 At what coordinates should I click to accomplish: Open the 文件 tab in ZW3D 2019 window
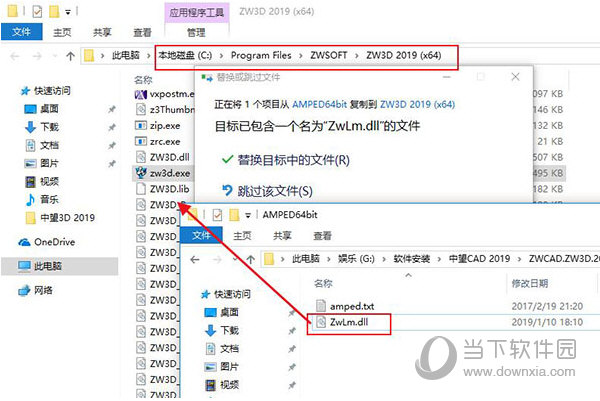click(21, 32)
